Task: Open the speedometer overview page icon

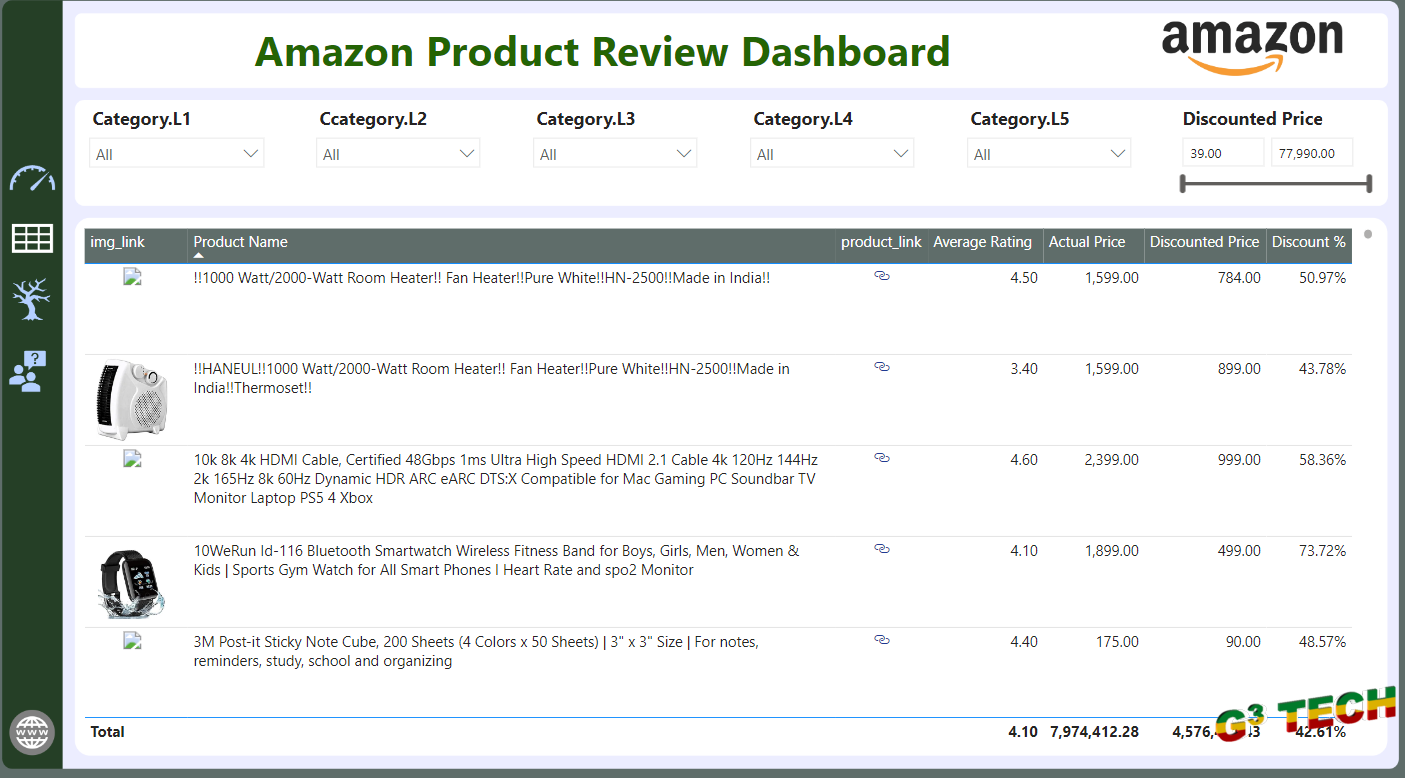Action: [32, 179]
